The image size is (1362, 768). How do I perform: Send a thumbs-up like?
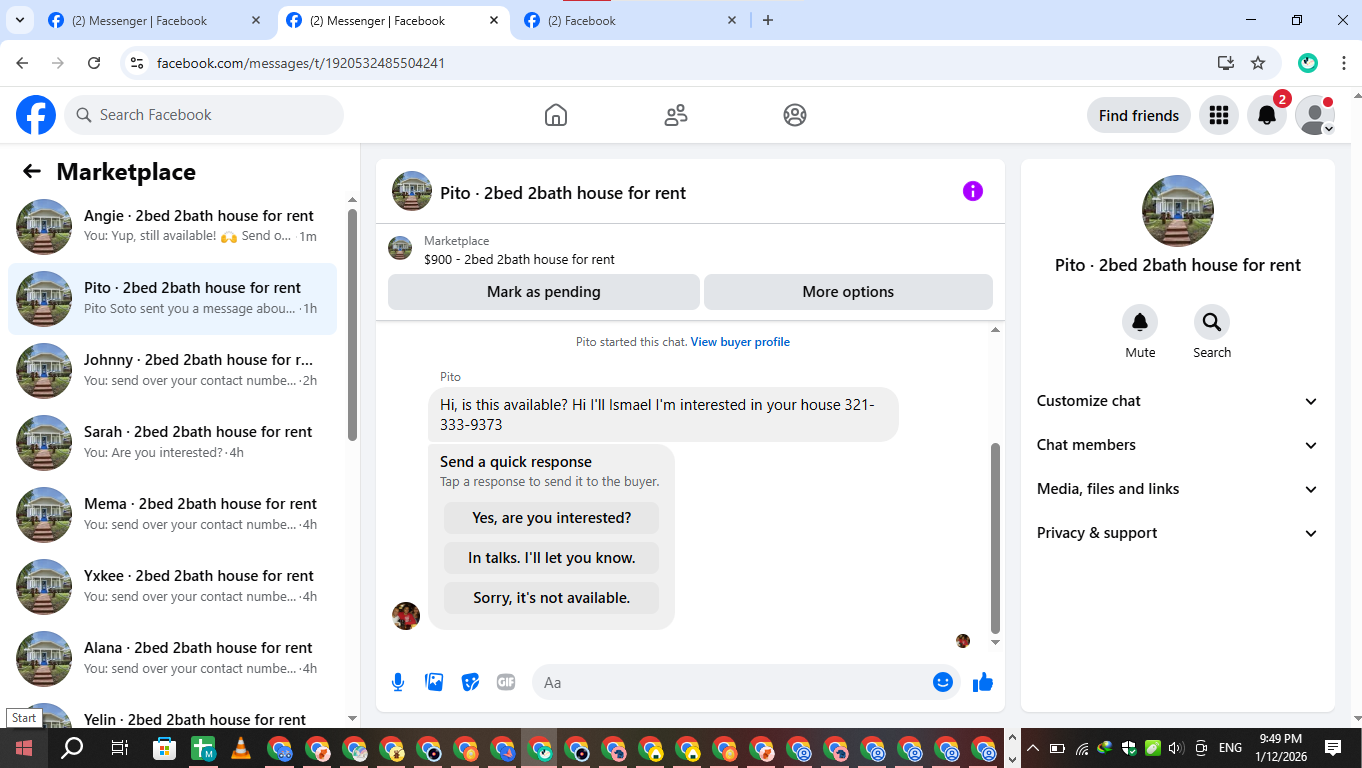point(983,682)
